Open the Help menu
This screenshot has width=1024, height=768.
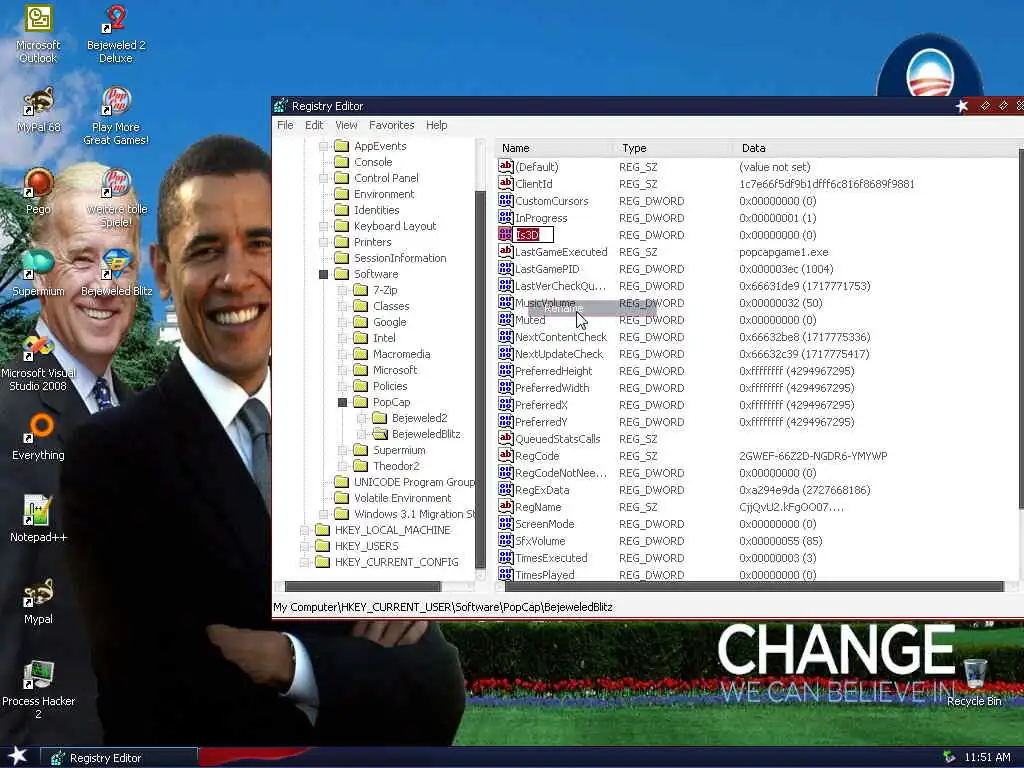(x=436, y=125)
